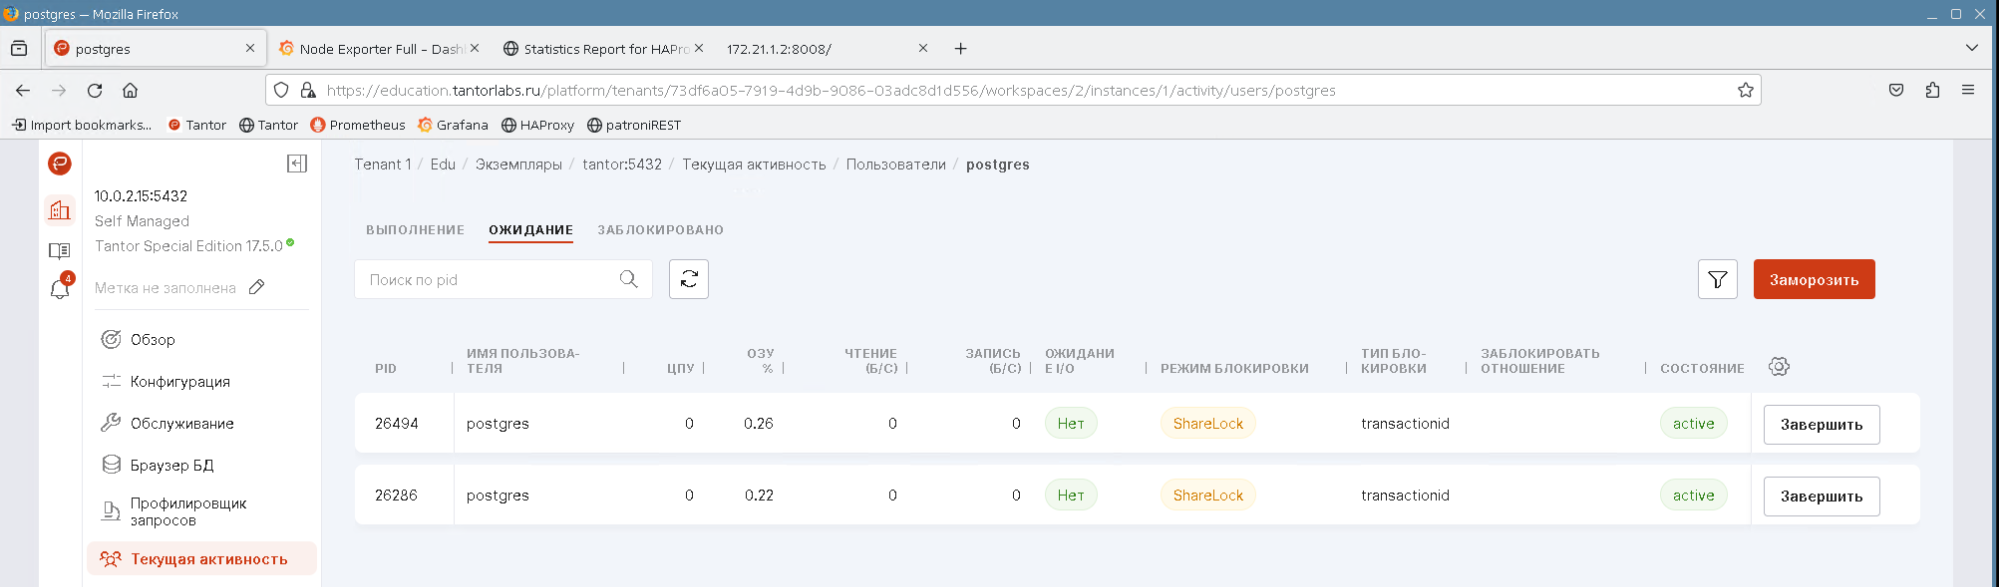Open notifications bell with badge
Viewport: 1999px width, 588px height.
60,289
